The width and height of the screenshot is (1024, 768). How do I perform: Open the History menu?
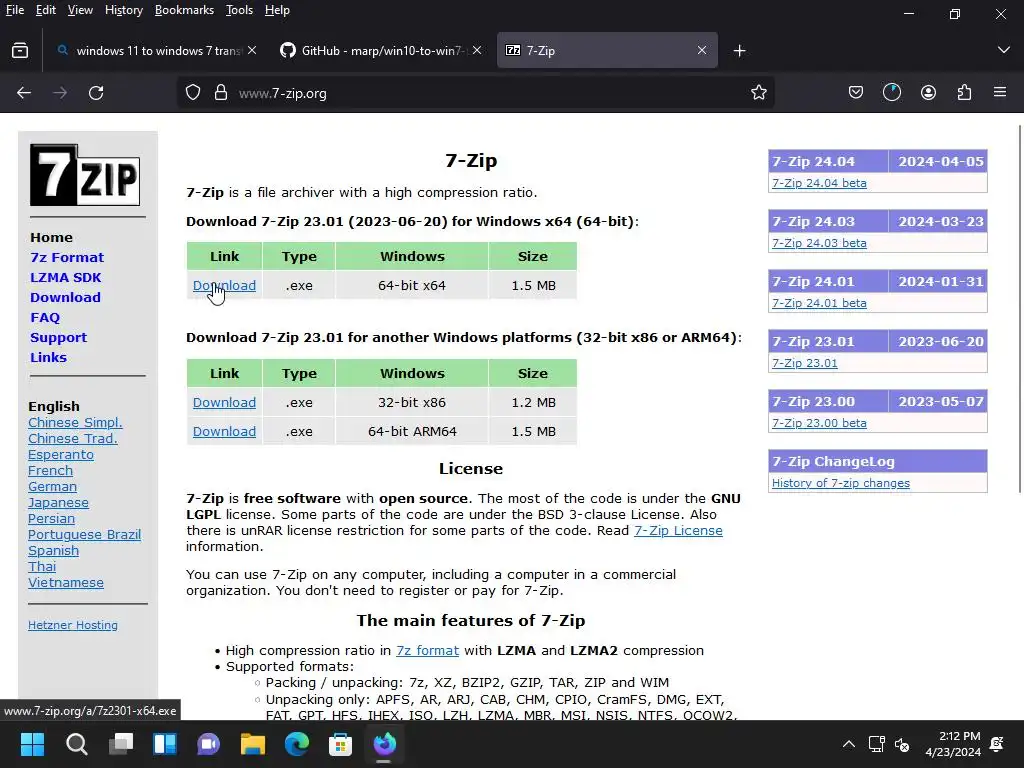click(123, 10)
